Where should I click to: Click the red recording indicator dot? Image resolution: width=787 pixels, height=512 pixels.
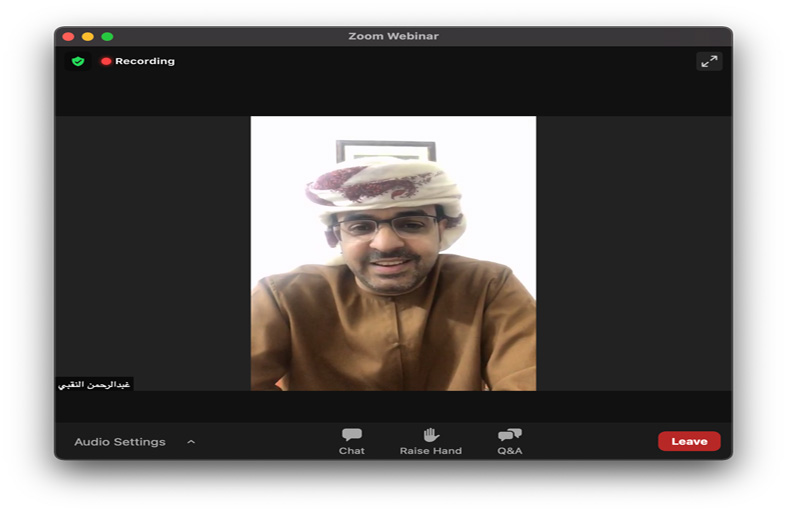tap(106, 61)
